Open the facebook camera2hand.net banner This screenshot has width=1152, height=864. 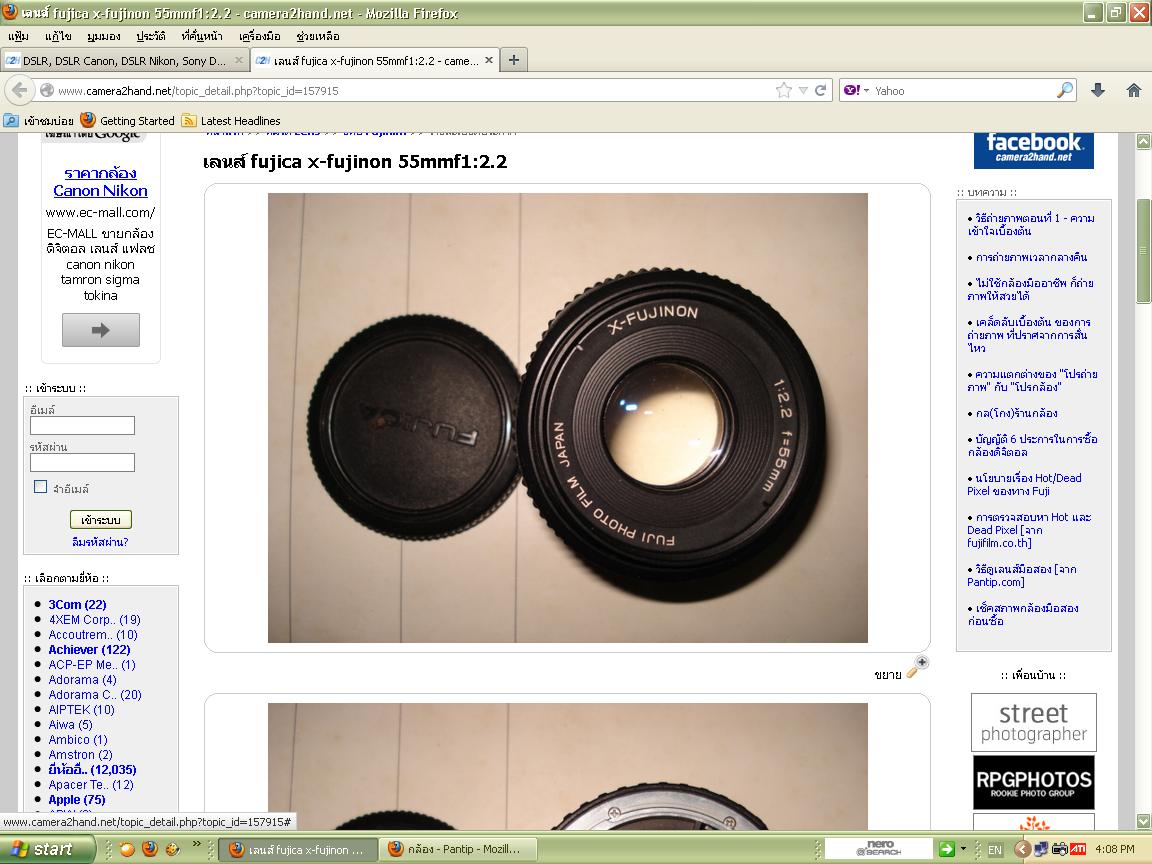click(1034, 150)
